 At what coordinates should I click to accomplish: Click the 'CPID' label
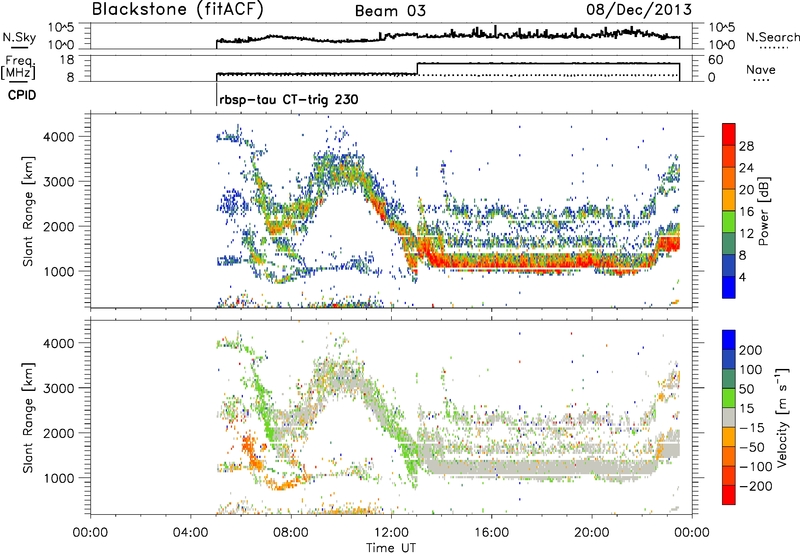[22, 95]
